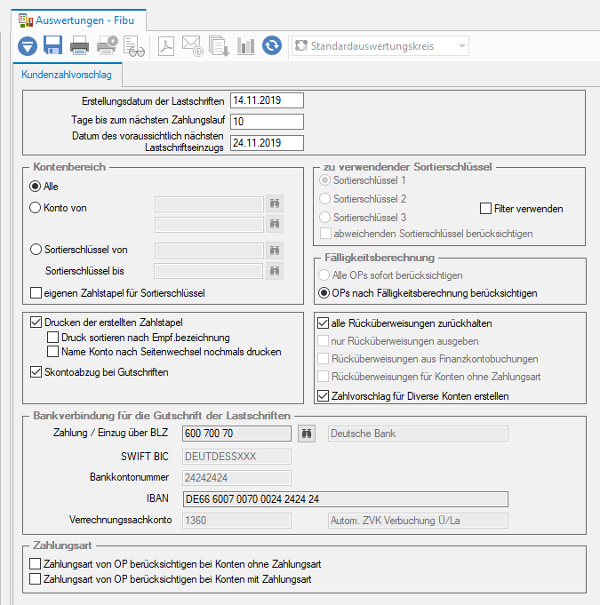Viewport: 600px width, 605px height.
Task: Click abweichenden Sortierschlüssel berücksichtigen checkbox
Action: (326, 233)
